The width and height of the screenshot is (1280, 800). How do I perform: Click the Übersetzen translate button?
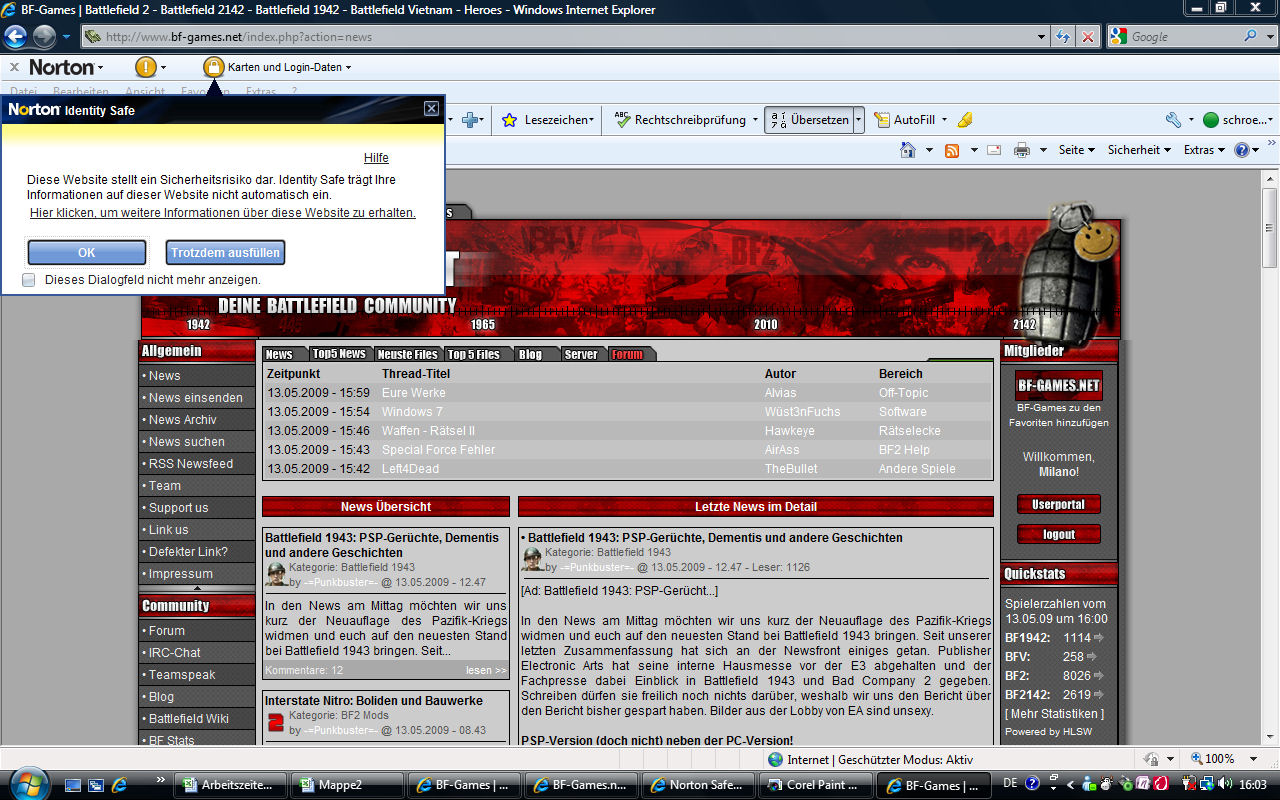[808, 120]
